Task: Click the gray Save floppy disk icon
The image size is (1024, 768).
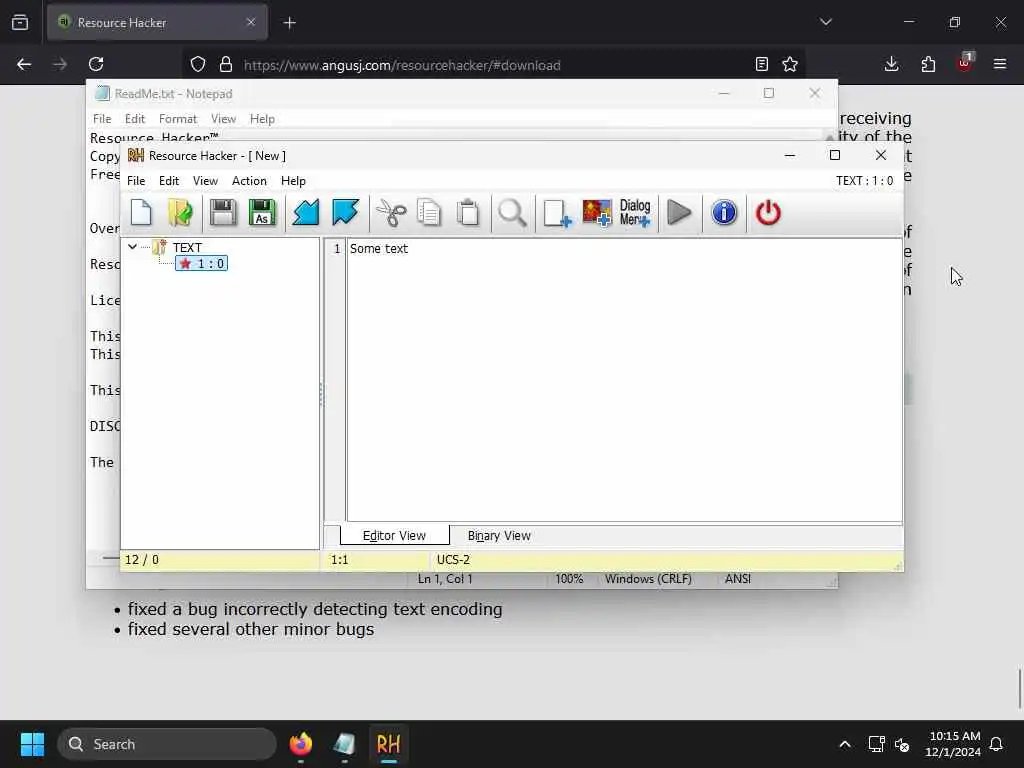Action: tap(223, 213)
